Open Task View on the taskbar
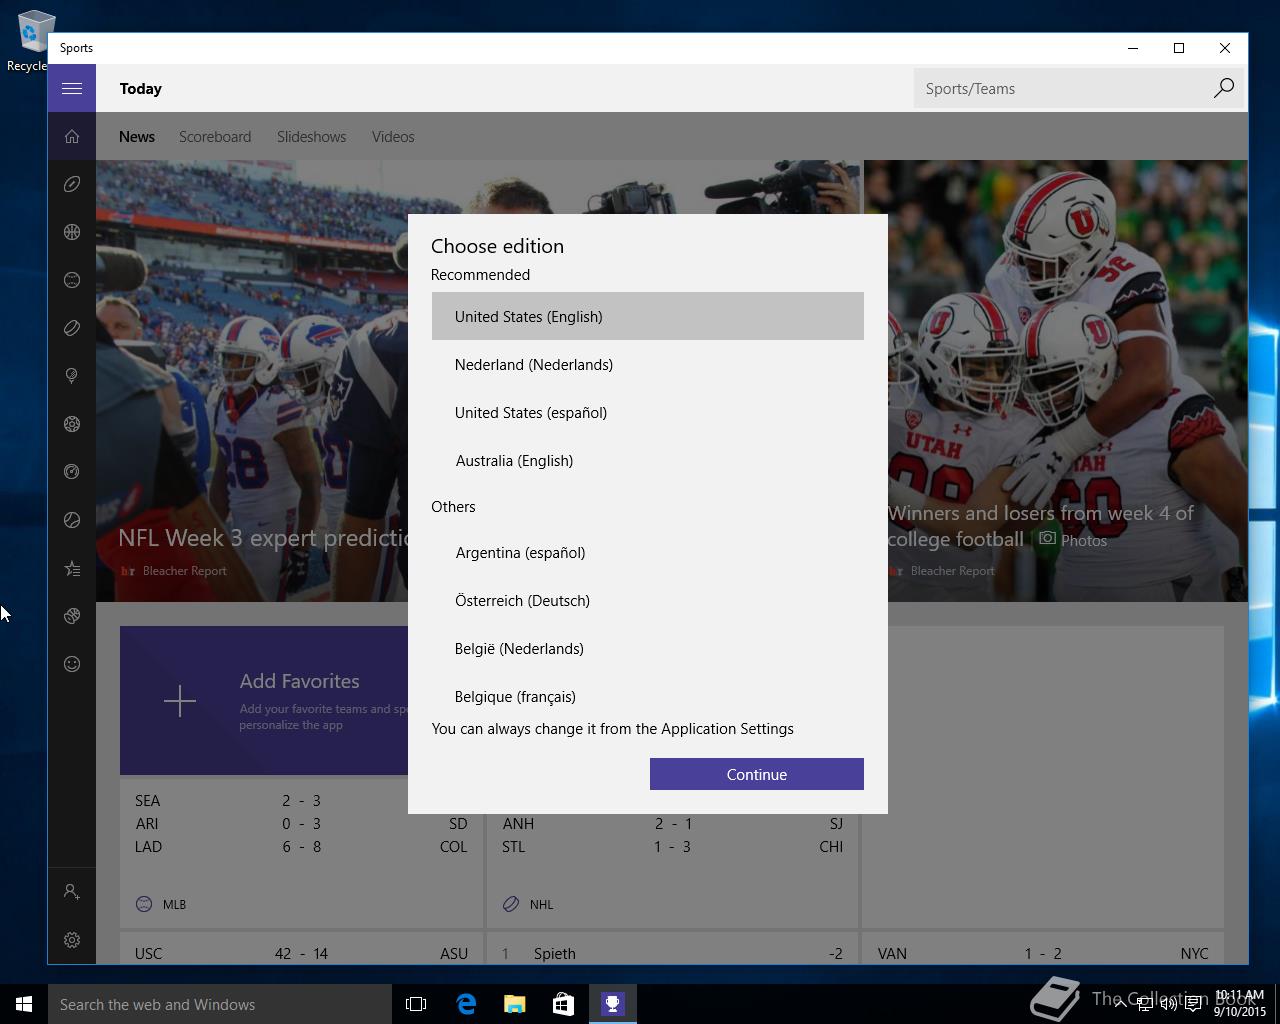The width and height of the screenshot is (1280, 1024). click(x=416, y=1004)
